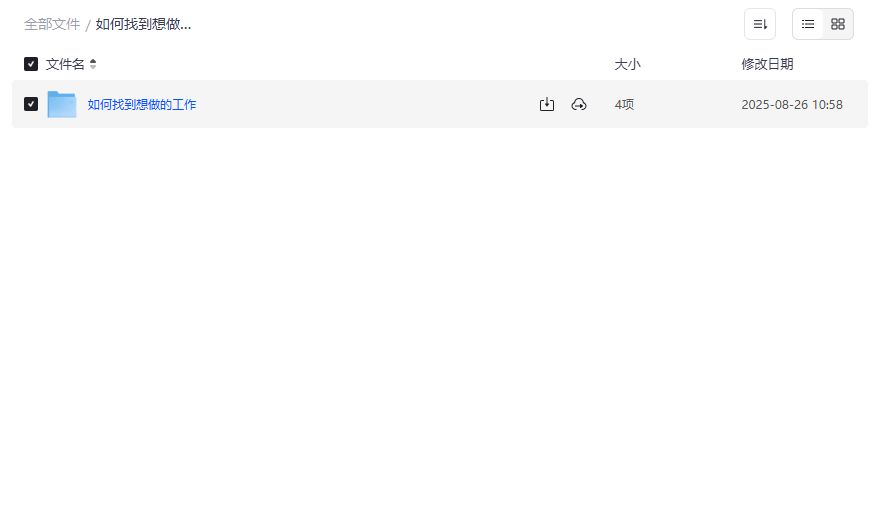Save folder to cloud via arrow icon
This screenshot has width=878, height=519.
pyautogui.click(x=579, y=104)
